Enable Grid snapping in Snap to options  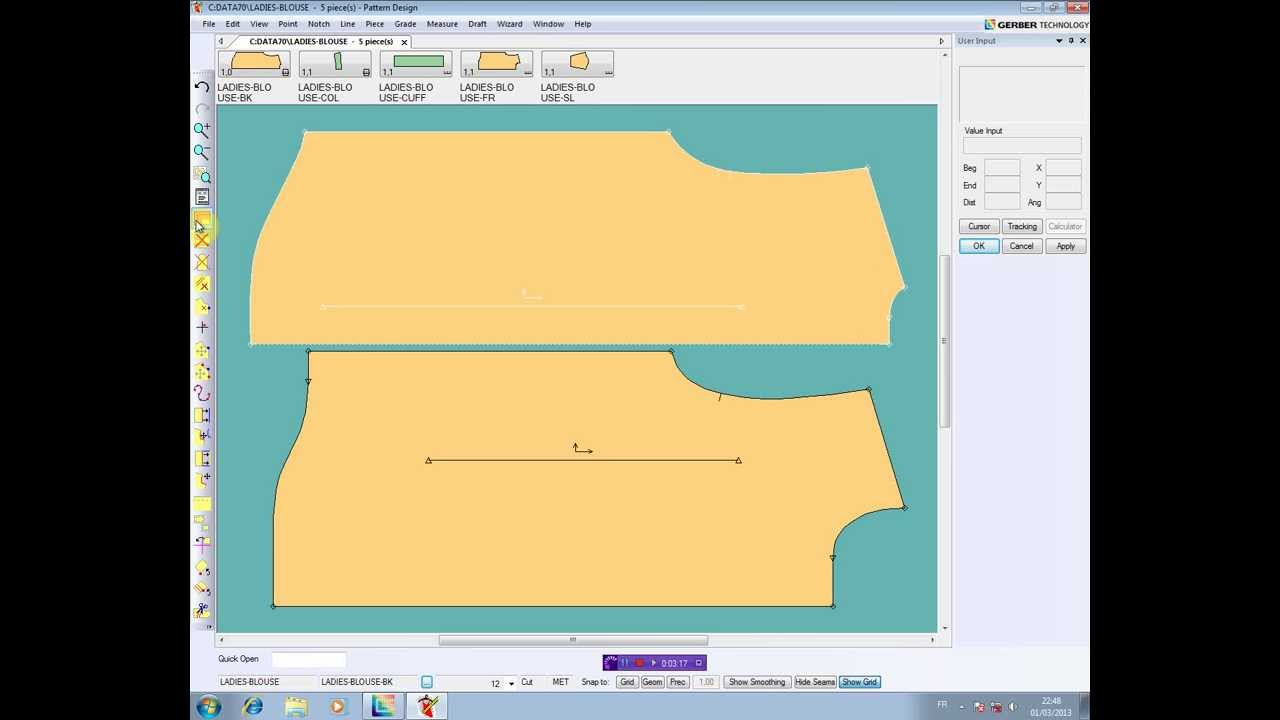tap(627, 682)
